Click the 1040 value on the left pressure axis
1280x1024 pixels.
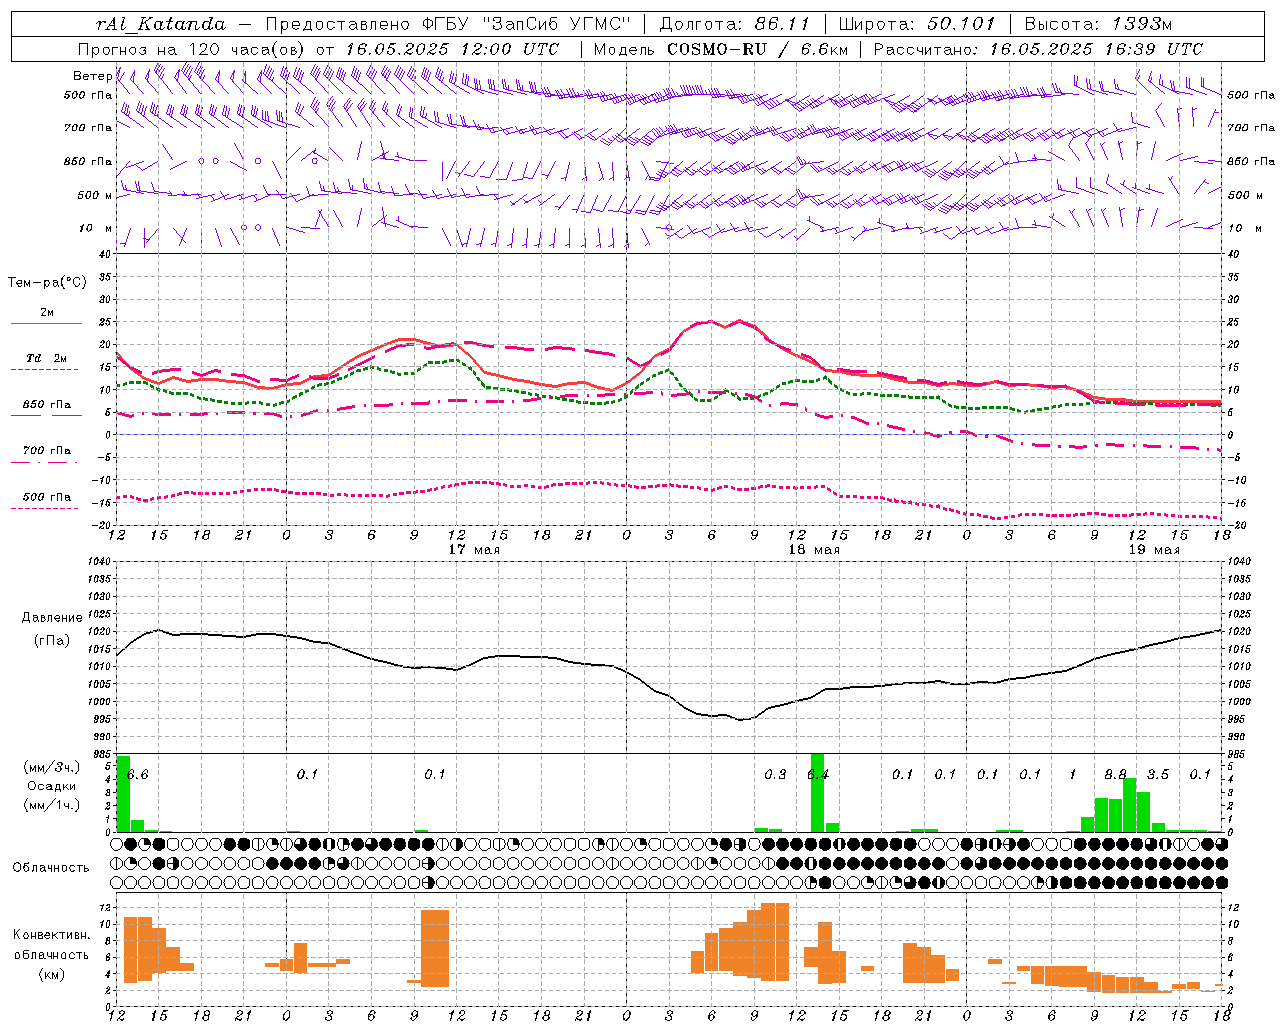pos(99,561)
